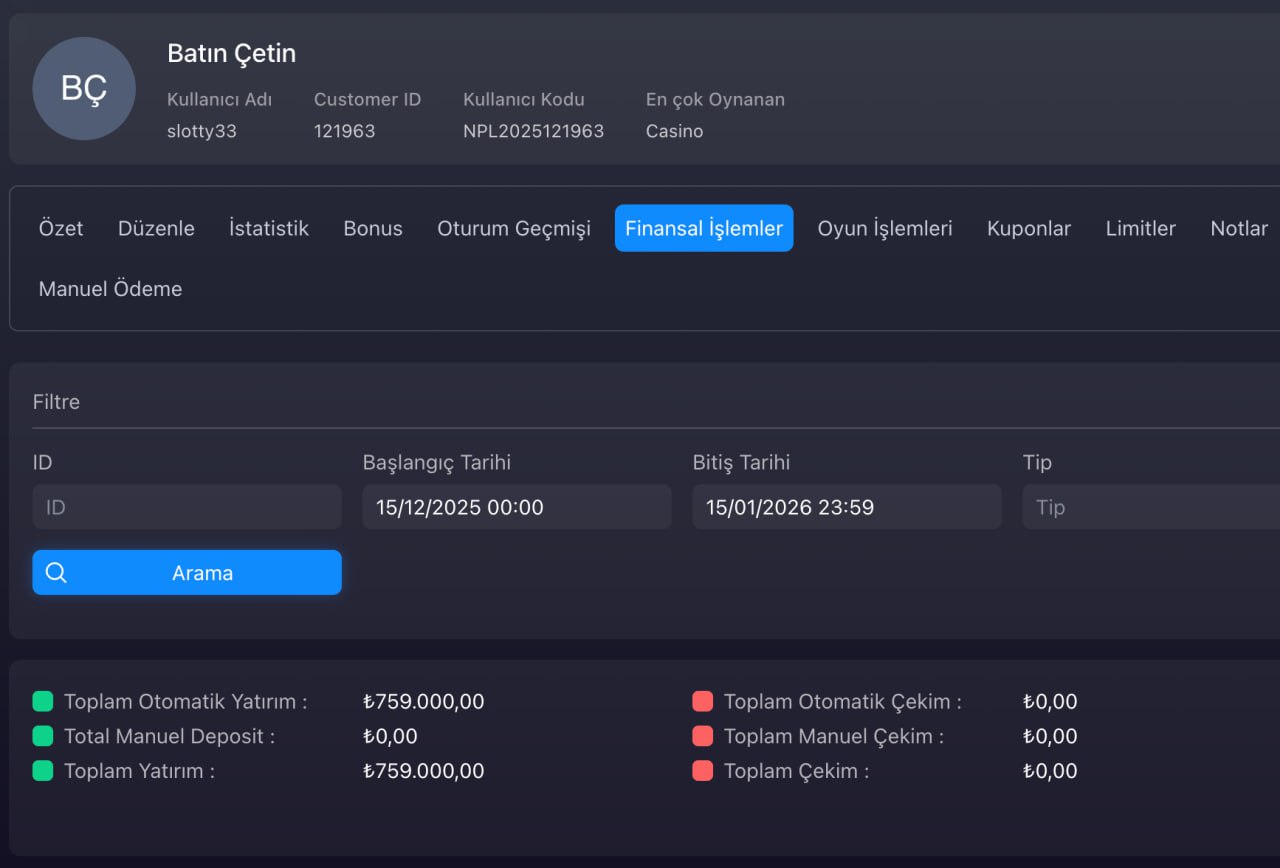Go to the İstatistik tab
1280x868 pixels.
269,228
